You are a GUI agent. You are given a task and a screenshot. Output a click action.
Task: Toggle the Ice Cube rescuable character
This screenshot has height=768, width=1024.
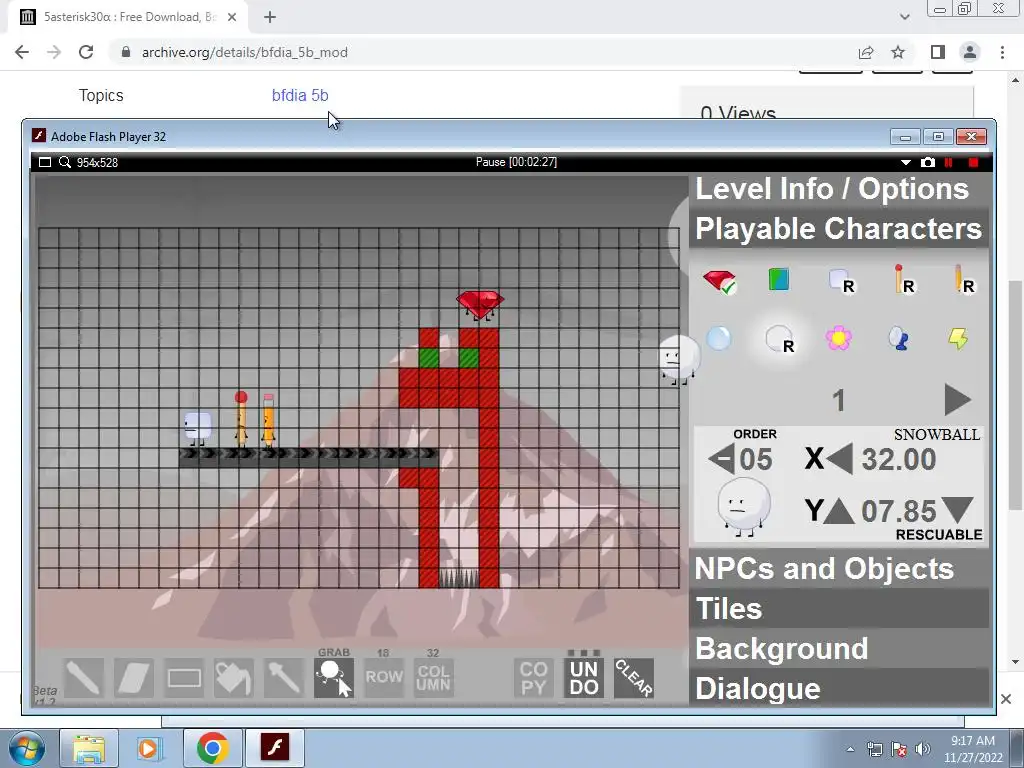842,281
